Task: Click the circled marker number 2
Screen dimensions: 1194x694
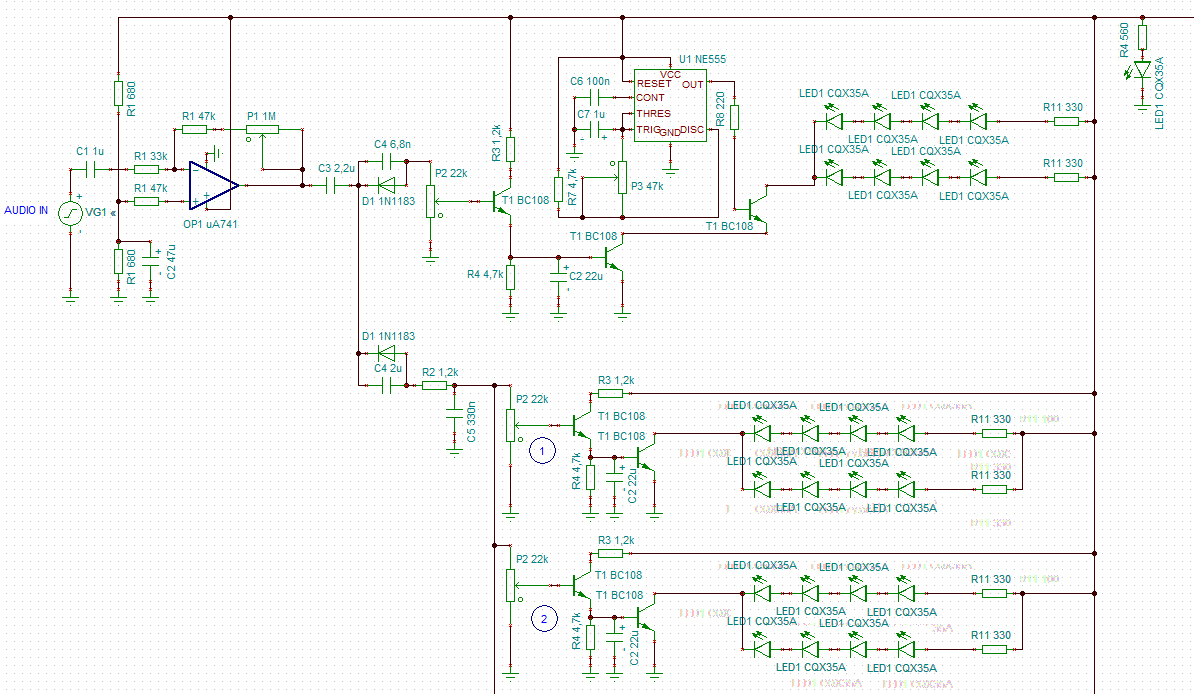Action: (544, 619)
